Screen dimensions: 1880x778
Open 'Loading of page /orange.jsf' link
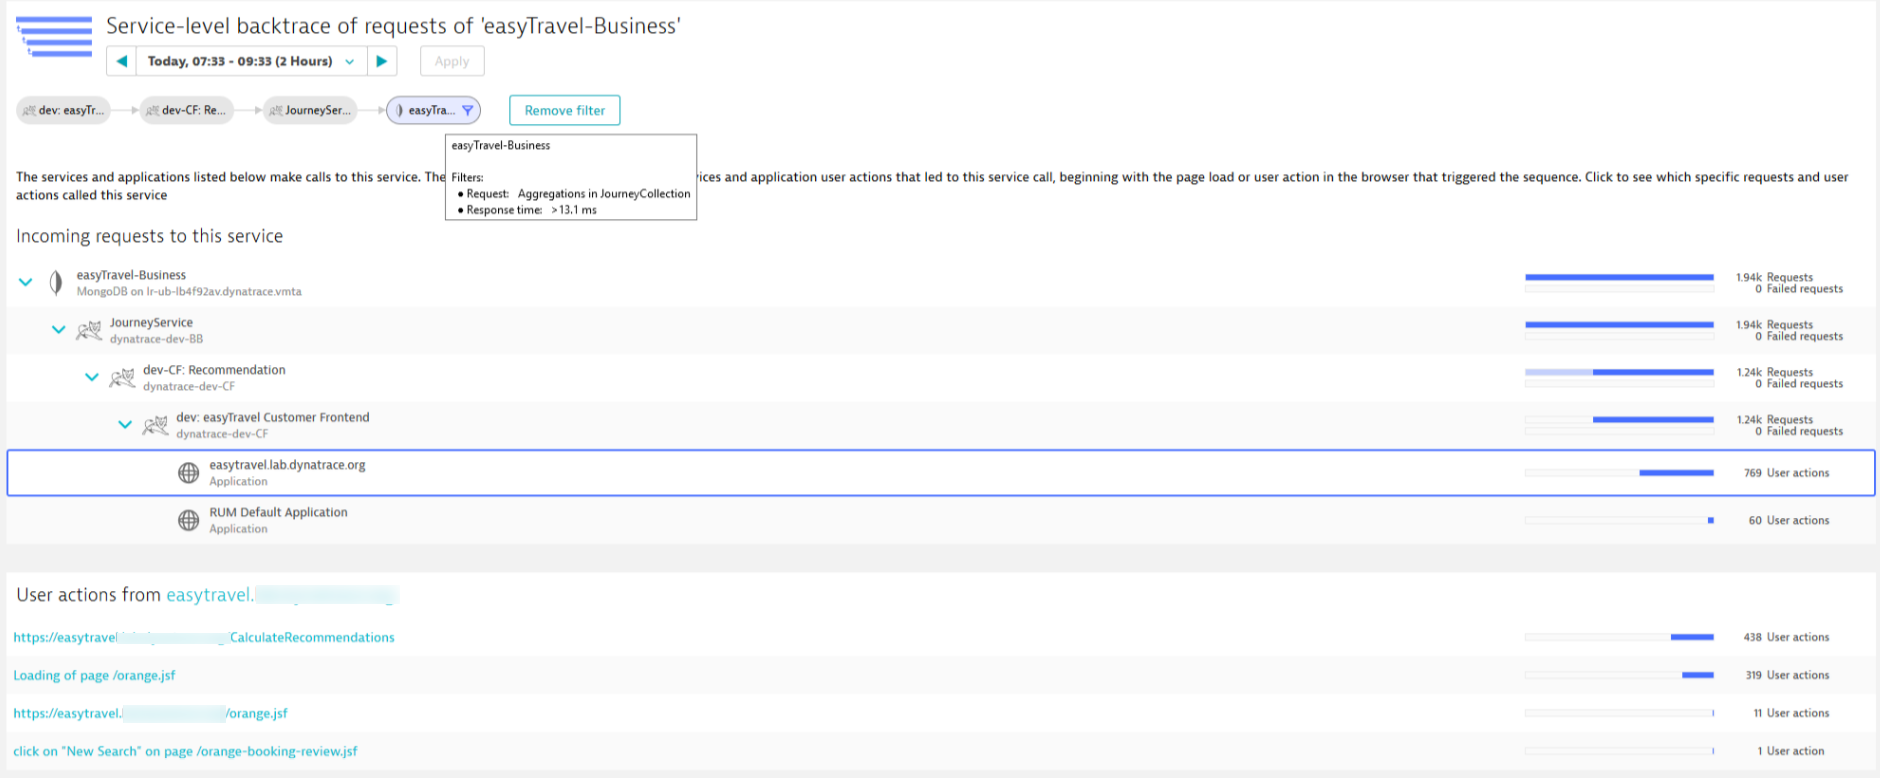pos(94,675)
